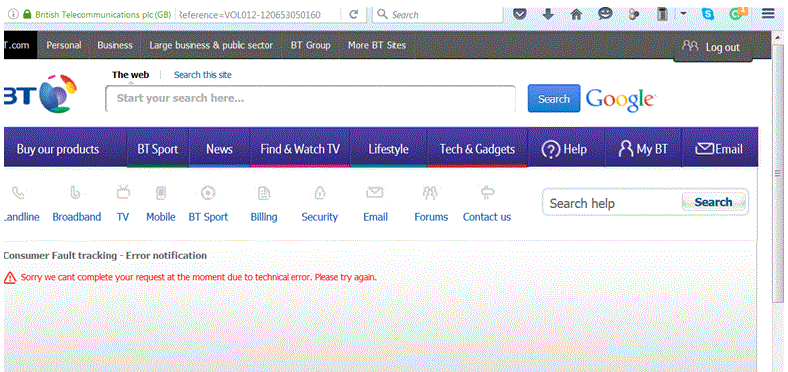
Task: Focus the Search help input field
Action: coord(612,203)
